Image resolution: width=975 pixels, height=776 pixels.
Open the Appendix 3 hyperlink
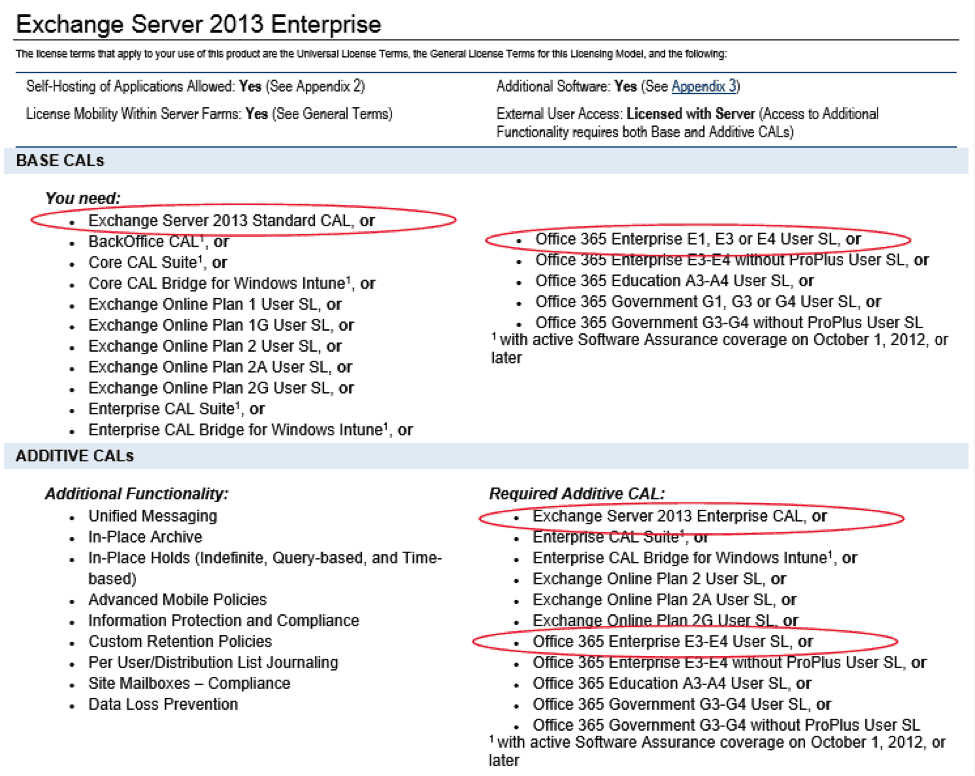coord(704,86)
